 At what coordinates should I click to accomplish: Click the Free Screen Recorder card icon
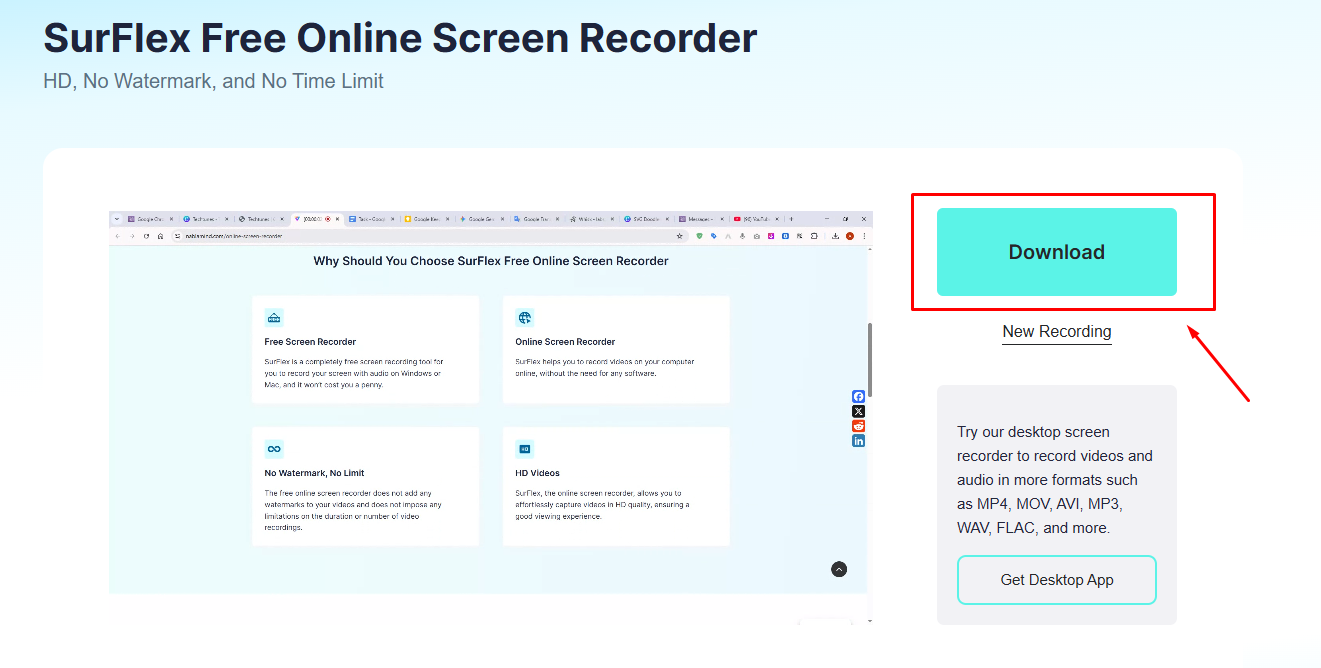[274, 318]
